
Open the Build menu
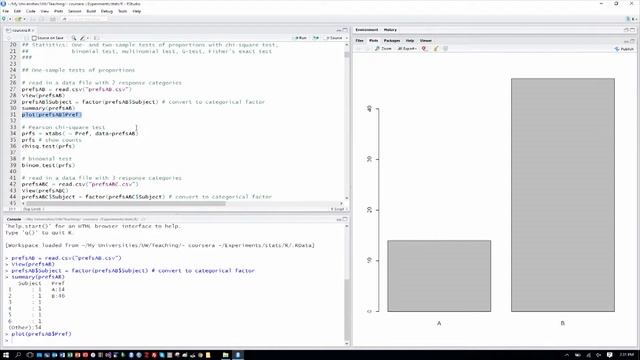[91, 11]
